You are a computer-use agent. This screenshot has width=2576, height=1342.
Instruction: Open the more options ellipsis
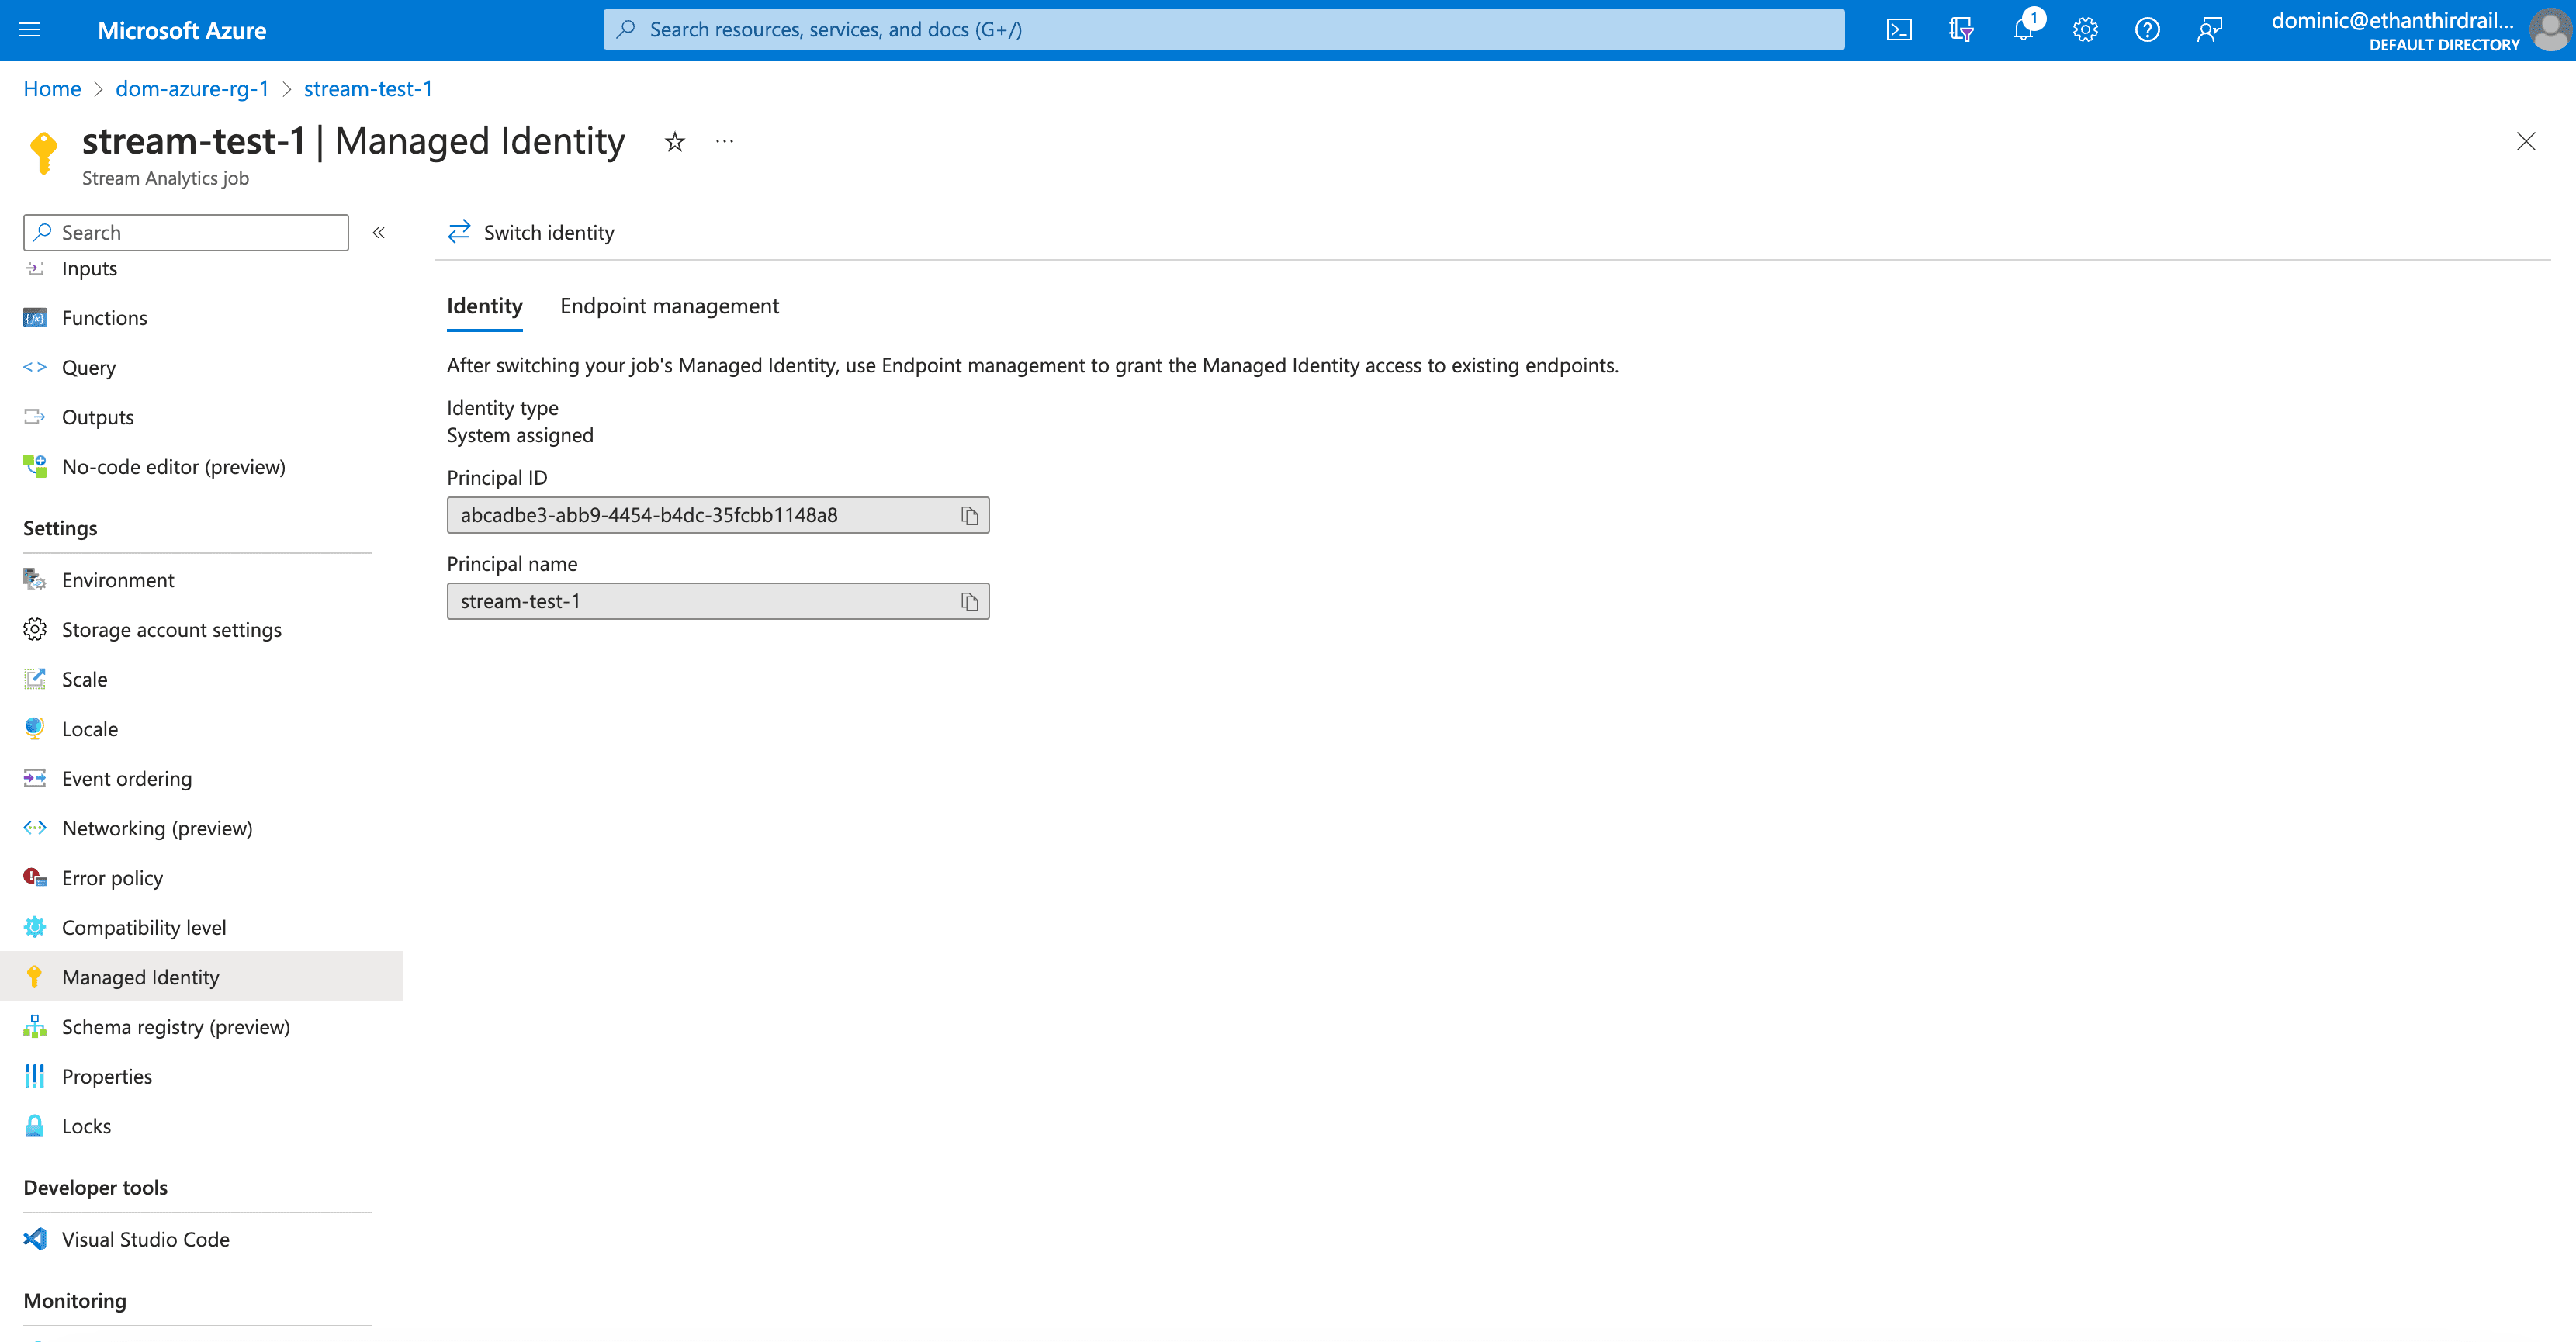(x=725, y=142)
